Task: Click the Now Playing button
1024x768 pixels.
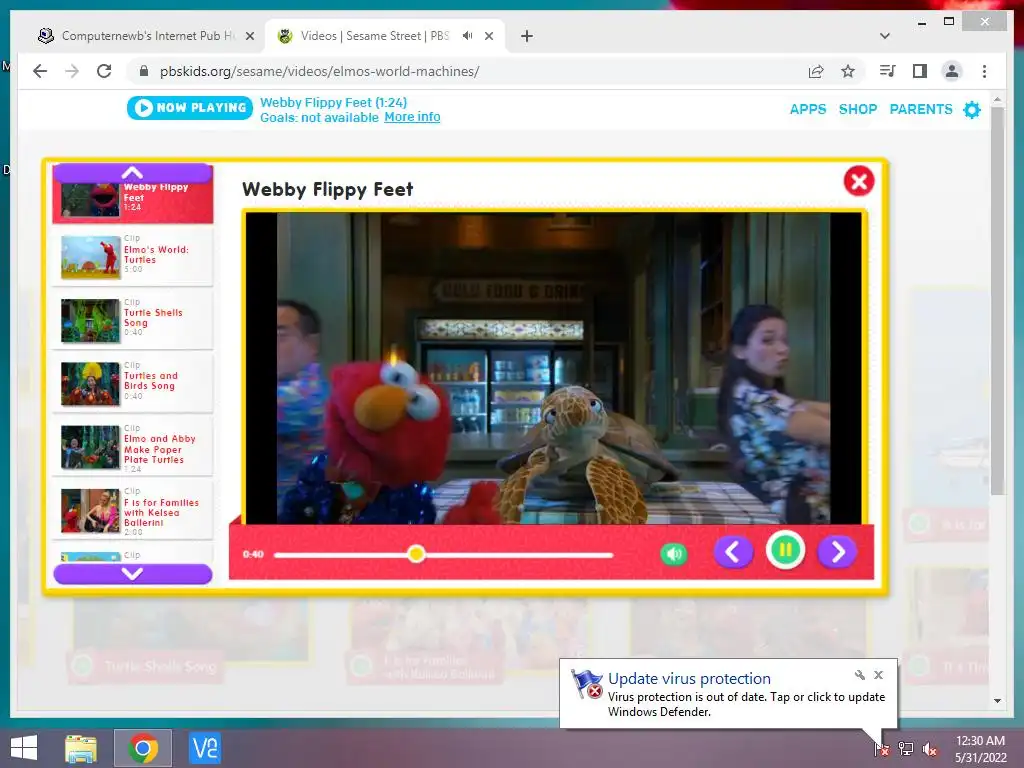Action: pos(189,108)
